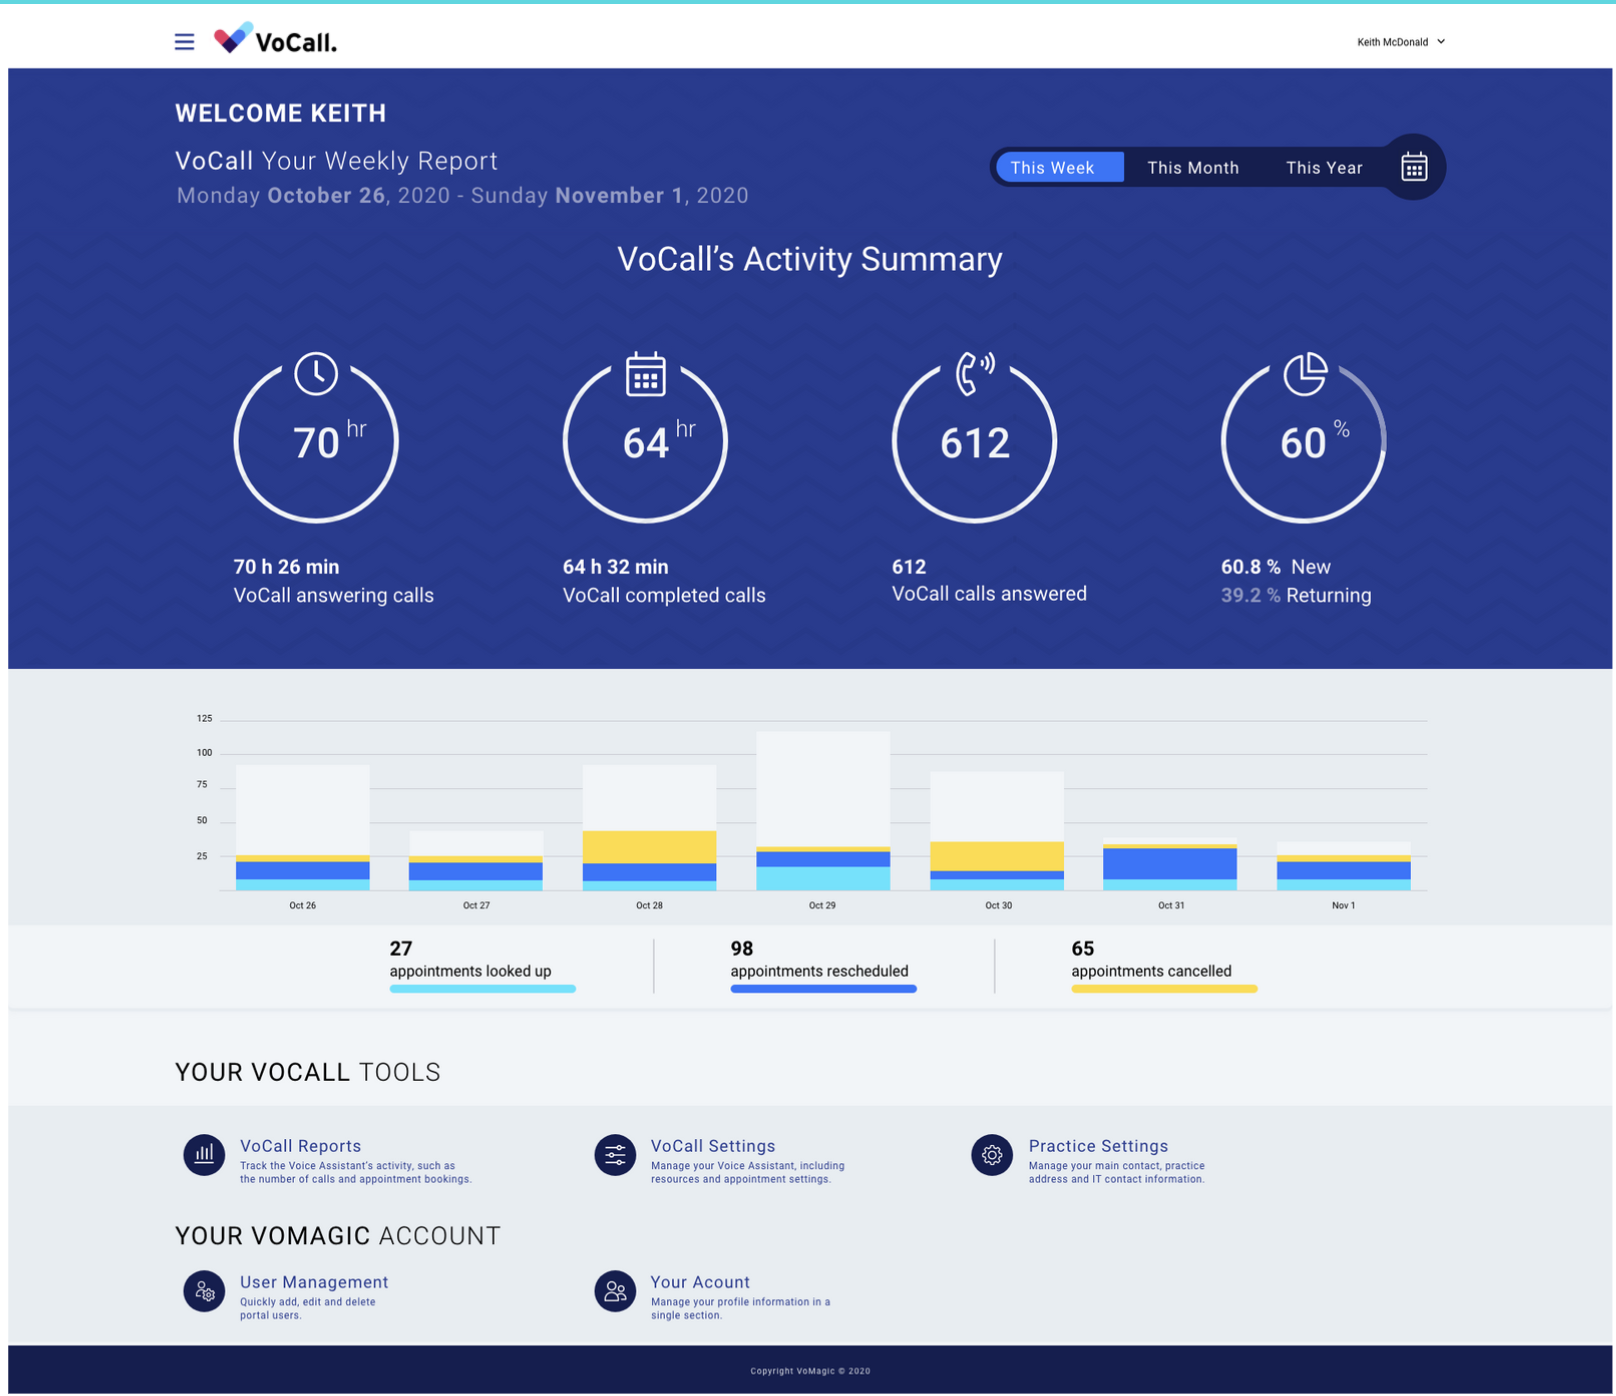Click the phone icon above 612
The width and height of the screenshot is (1616, 1396).
click(974, 373)
